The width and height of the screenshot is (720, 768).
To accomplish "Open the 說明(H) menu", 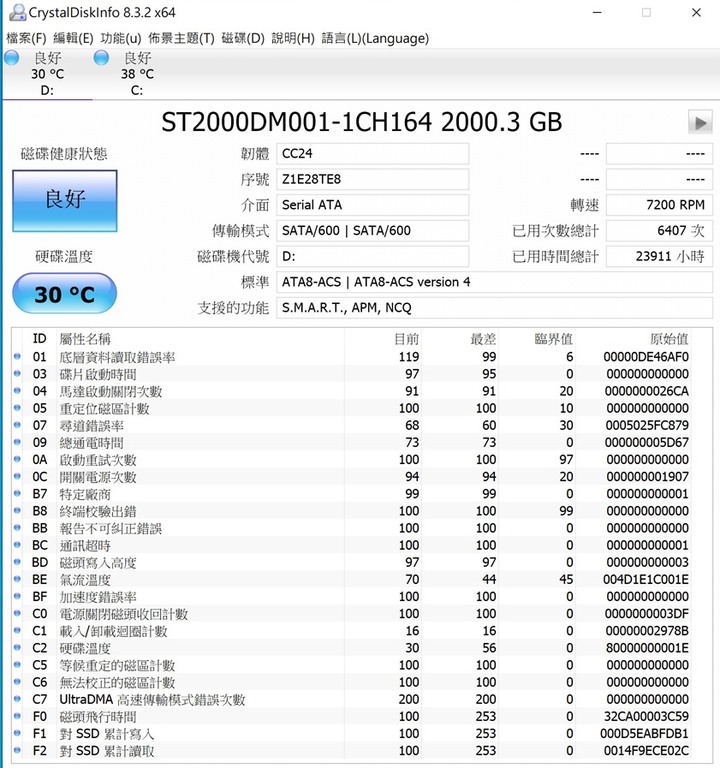I will click(293, 38).
